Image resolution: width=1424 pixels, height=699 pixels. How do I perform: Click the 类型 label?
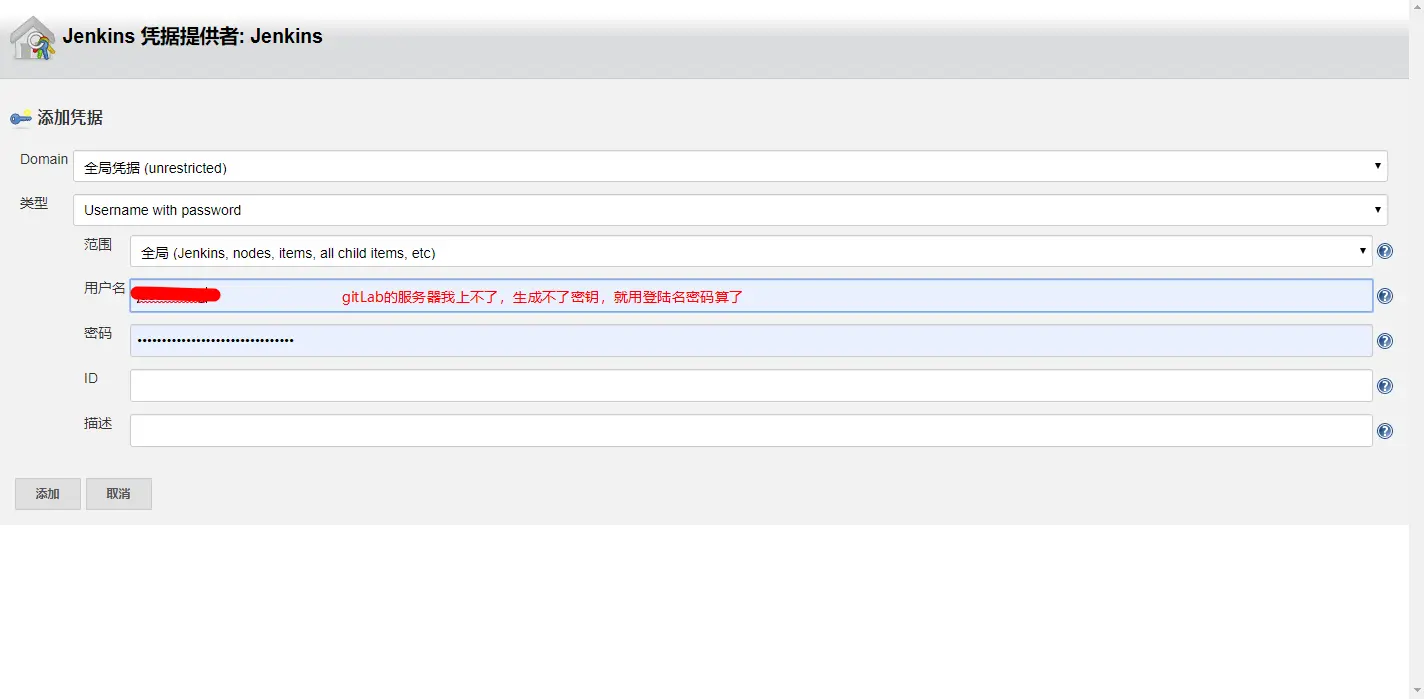(34, 203)
